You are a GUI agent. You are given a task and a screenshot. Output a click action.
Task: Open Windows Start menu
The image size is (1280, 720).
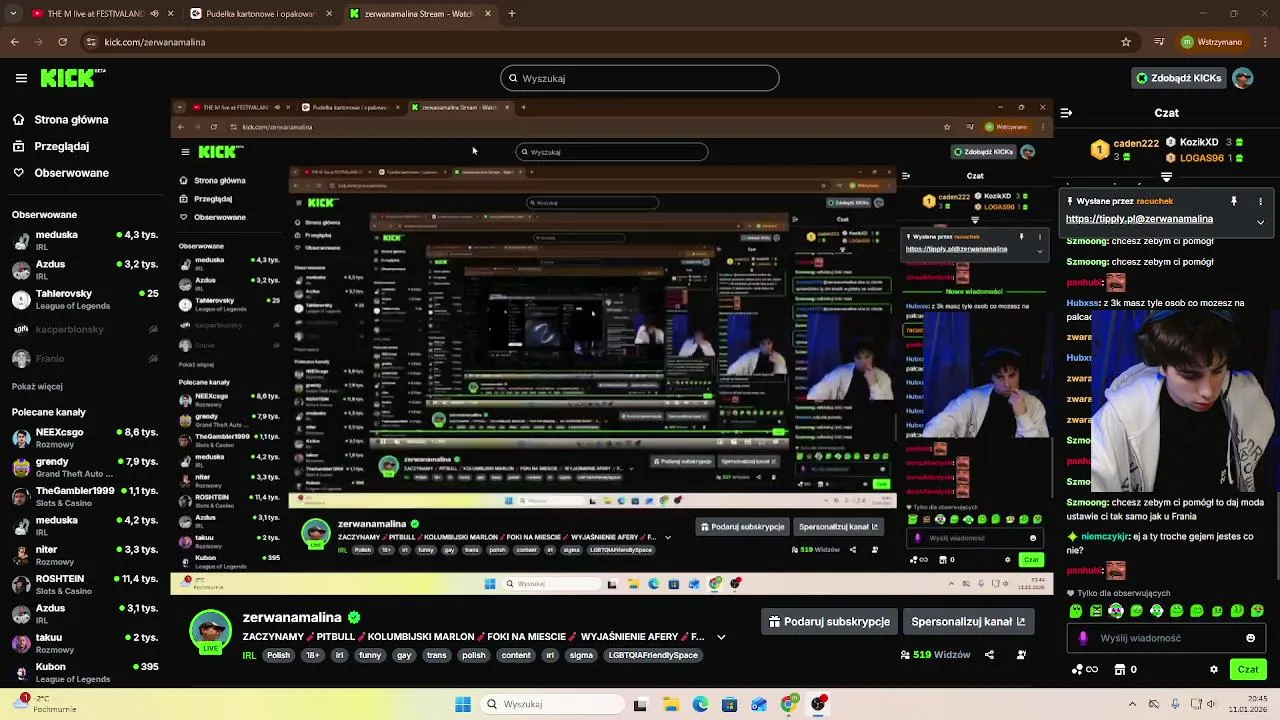(463, 704)
